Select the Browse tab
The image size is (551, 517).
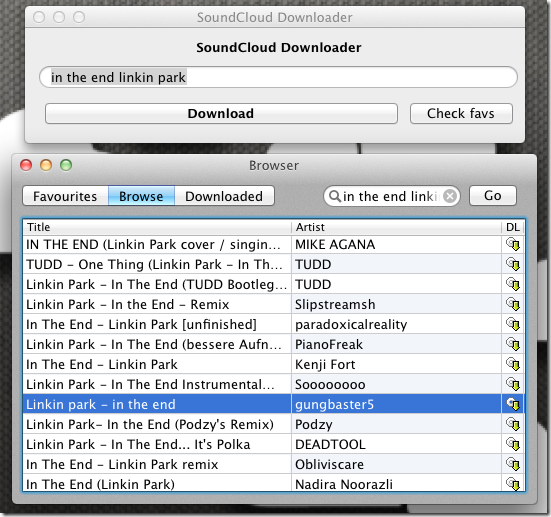point(141,196)
